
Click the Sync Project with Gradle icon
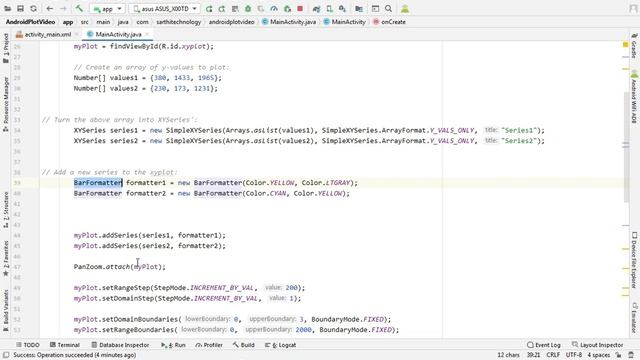pos(316,9)
